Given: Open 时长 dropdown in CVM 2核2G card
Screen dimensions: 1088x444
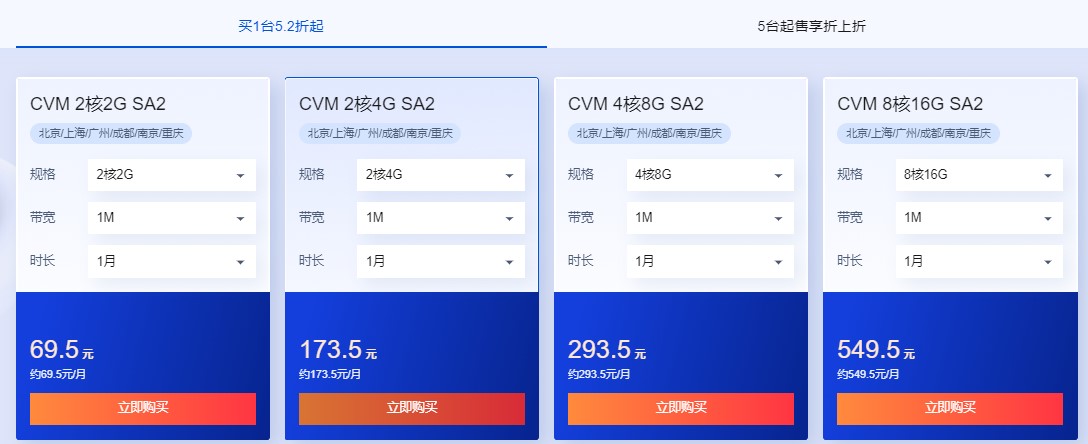Looking at the screenshot, I should (172, 261).
